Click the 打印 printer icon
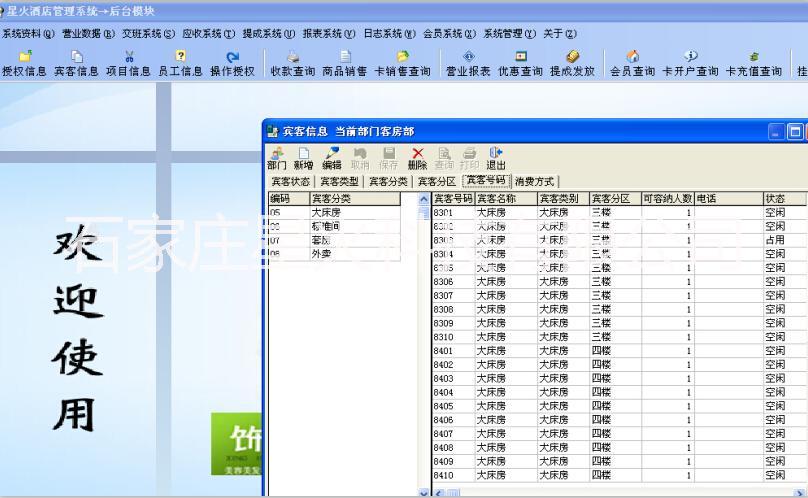The height and width of the screenshot is (498, 808). click(469, 159)
